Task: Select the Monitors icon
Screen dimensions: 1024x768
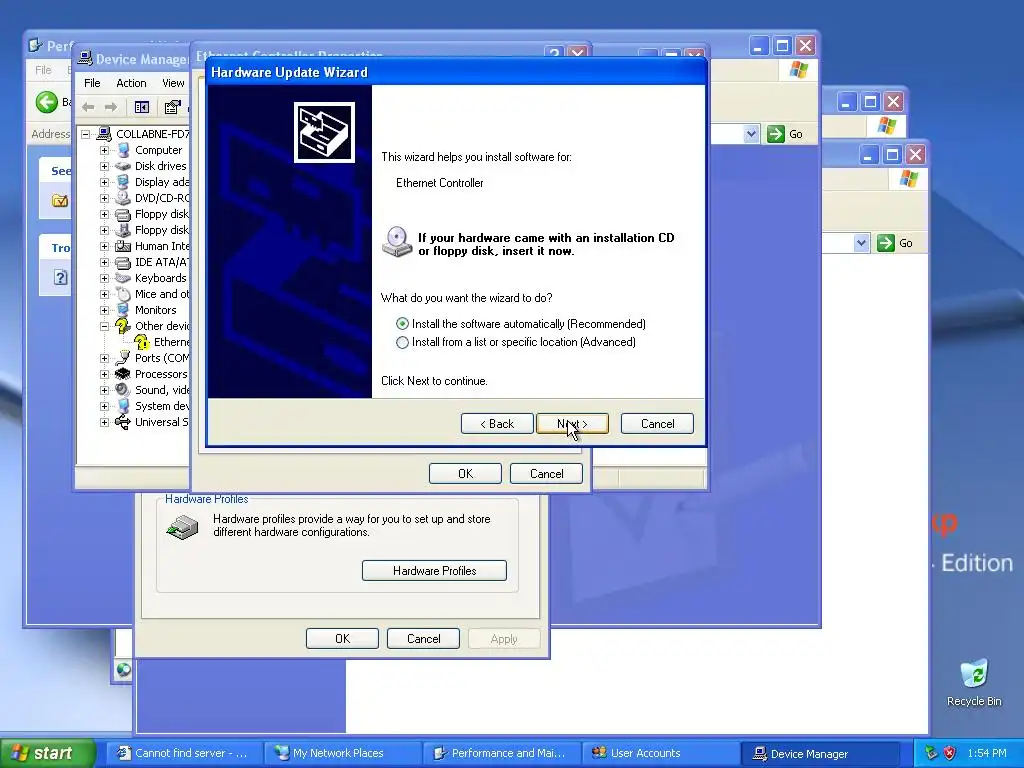Action: 123,310
